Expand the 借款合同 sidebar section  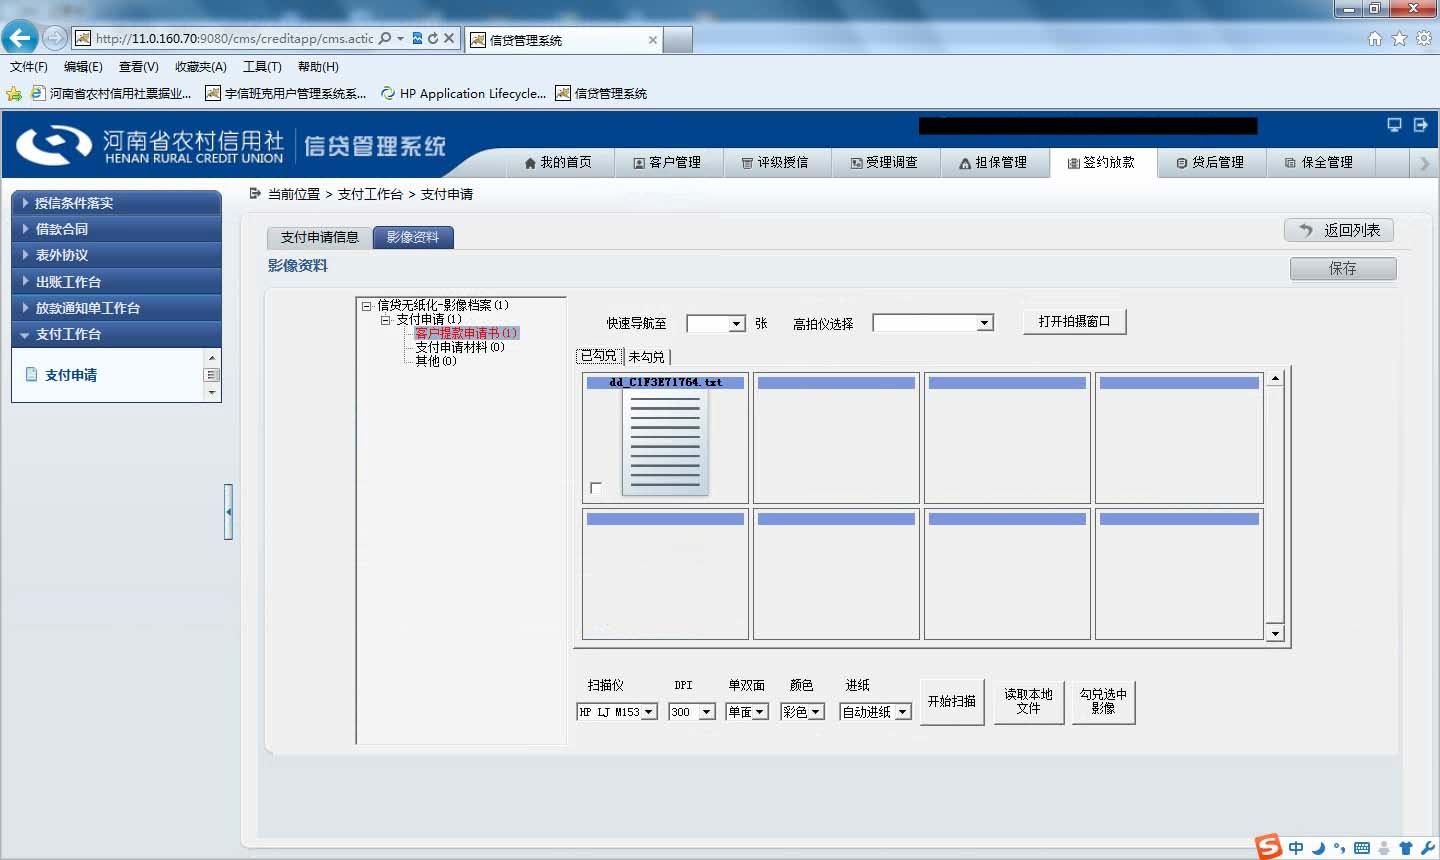[116, 229]
